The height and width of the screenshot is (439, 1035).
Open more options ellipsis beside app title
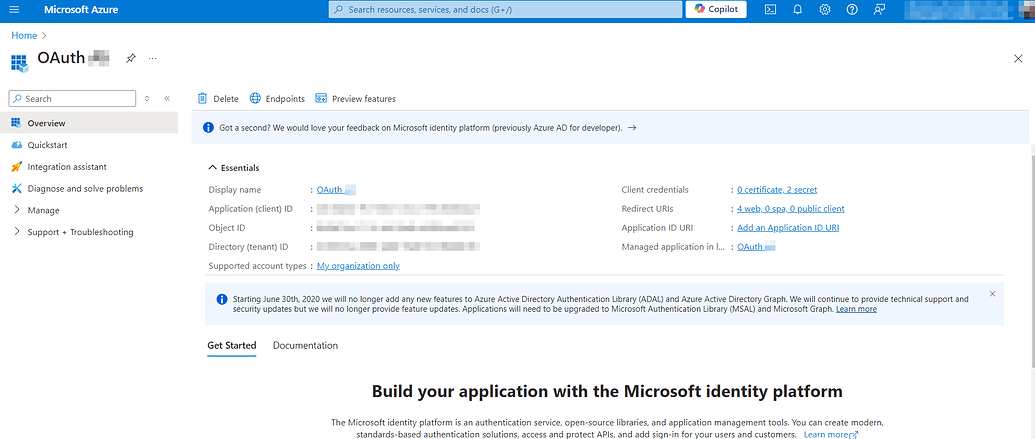152,59
